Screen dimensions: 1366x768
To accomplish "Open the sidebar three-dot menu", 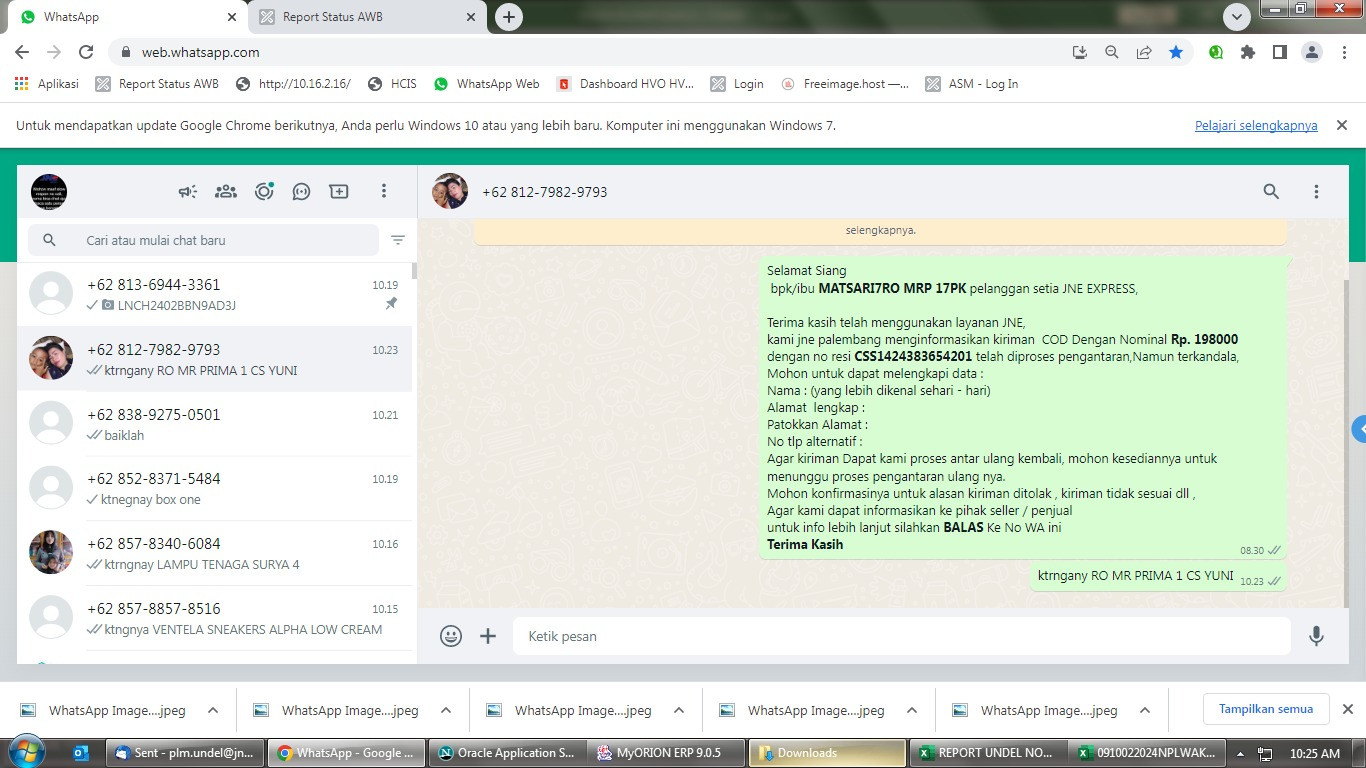I will pos(384,191).
